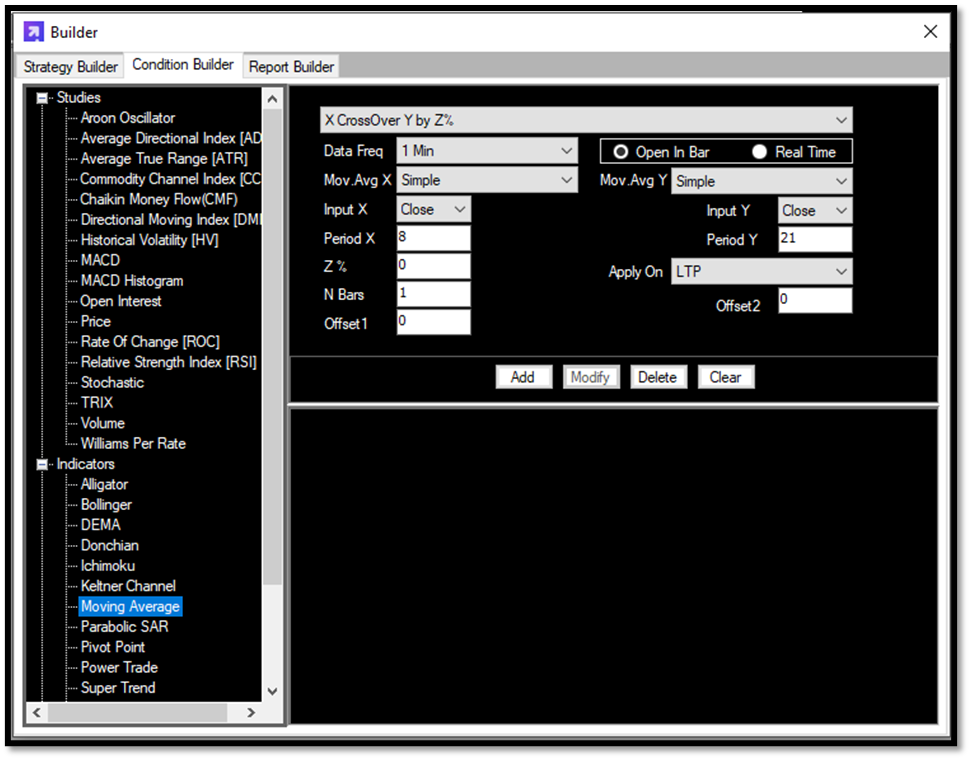970x759 pixels.
Task: Select the Power Trade indicator
Action: pyautogui.click(x=119, y=668)
